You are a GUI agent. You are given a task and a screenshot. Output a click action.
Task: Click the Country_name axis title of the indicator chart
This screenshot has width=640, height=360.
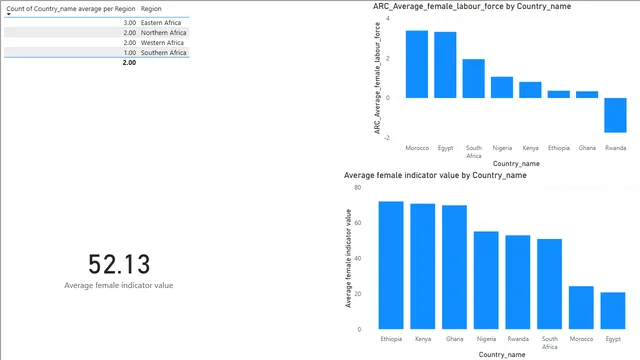point(502,355)
